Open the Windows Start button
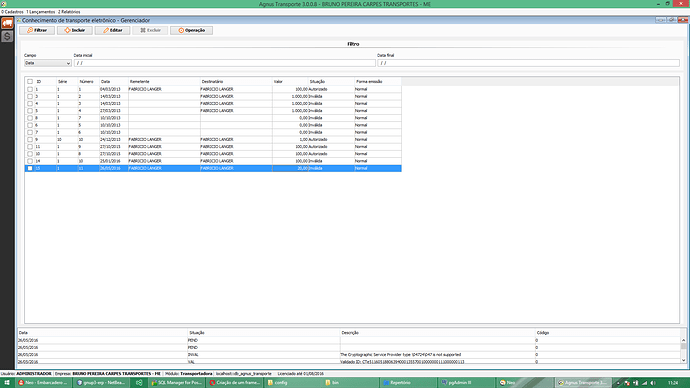The width and height of the screenshot is (690, 388). click(x=7, y=383)
